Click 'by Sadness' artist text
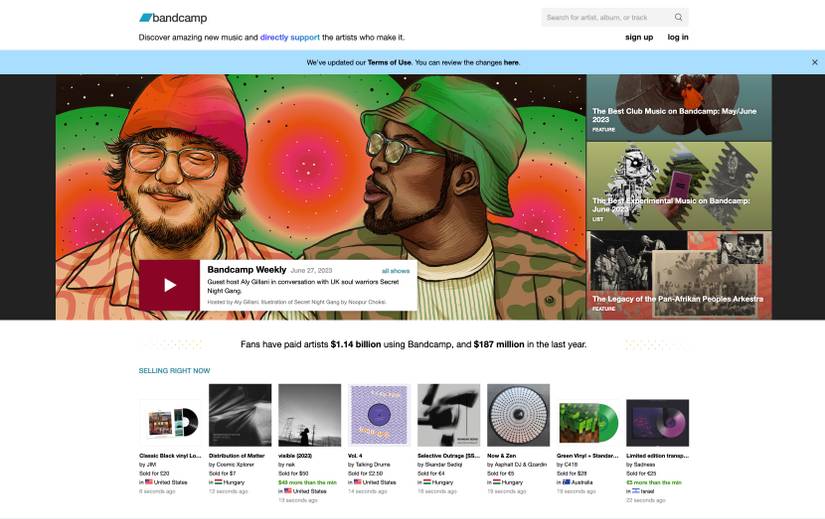The width and height of the screenshot is (825, 519). coord(640,465)
